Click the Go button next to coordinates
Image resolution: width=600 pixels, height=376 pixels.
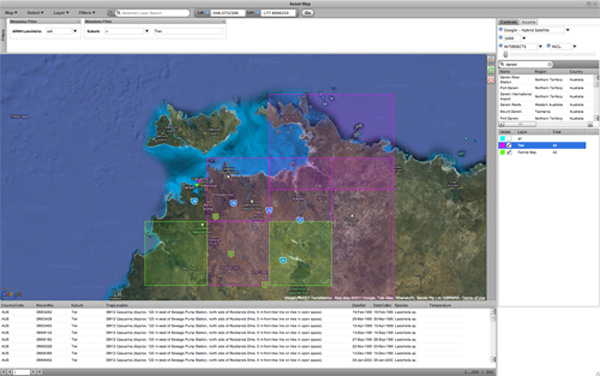coord(307,13)
